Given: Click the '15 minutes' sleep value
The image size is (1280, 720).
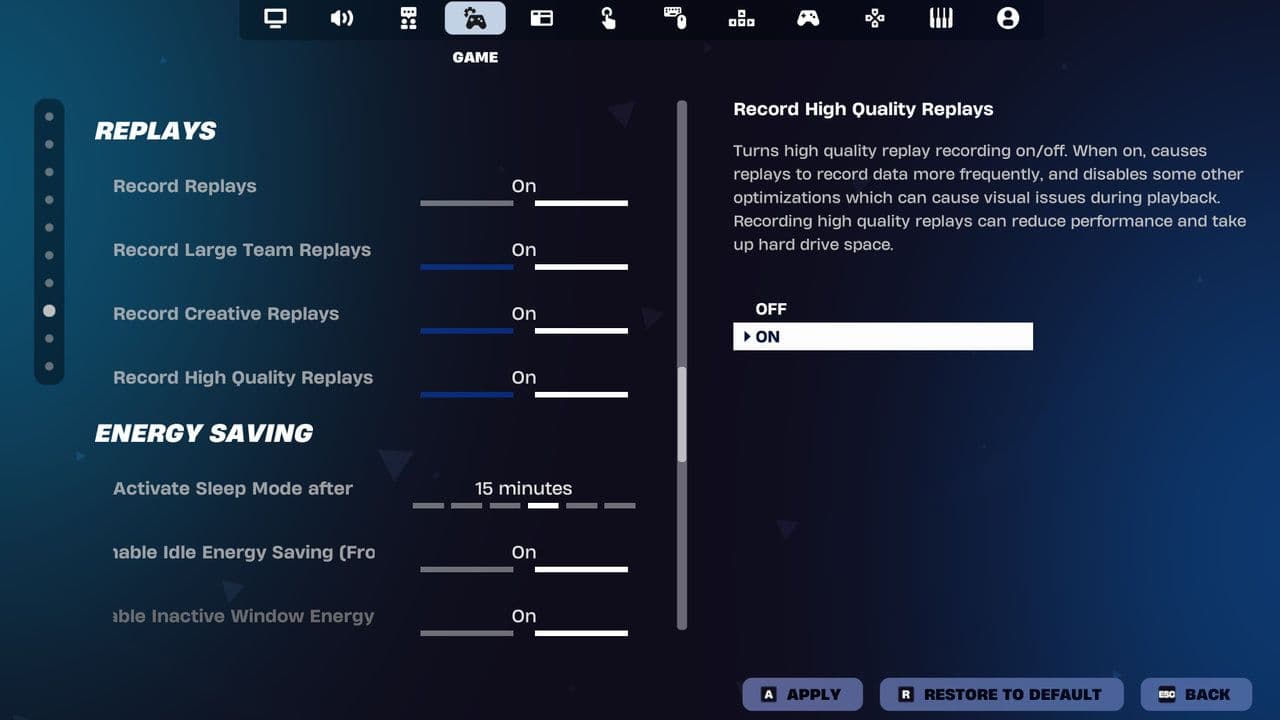Looking at the screenshot, I should pyautogui.click(x=524, y=488).
